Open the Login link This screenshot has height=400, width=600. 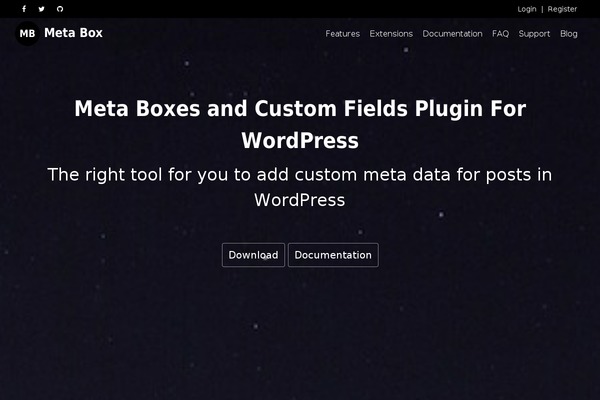coord(527,9)
